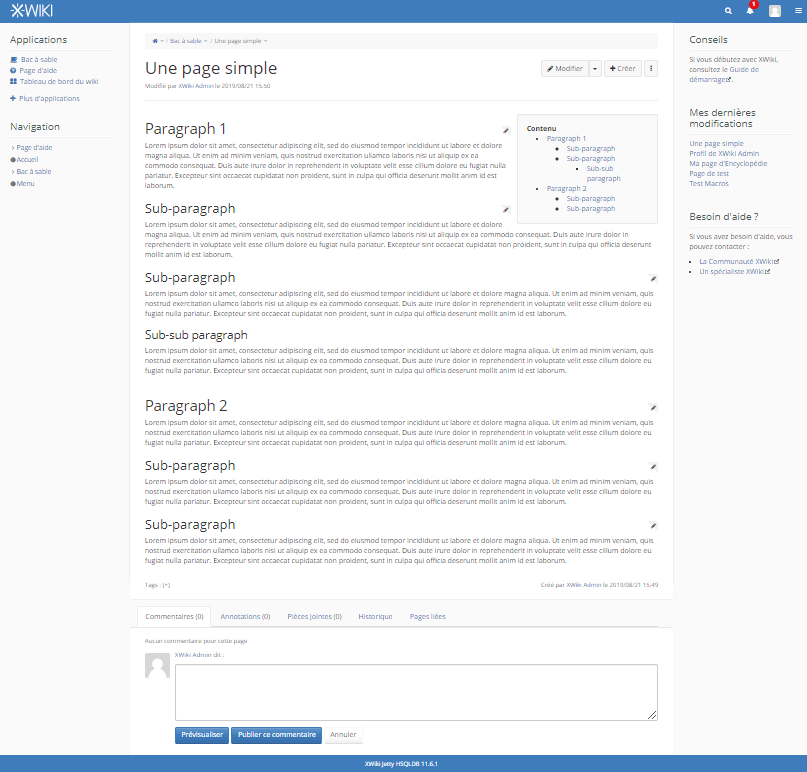Click the Créer button

pyautogui.click(x=623, y=68)
